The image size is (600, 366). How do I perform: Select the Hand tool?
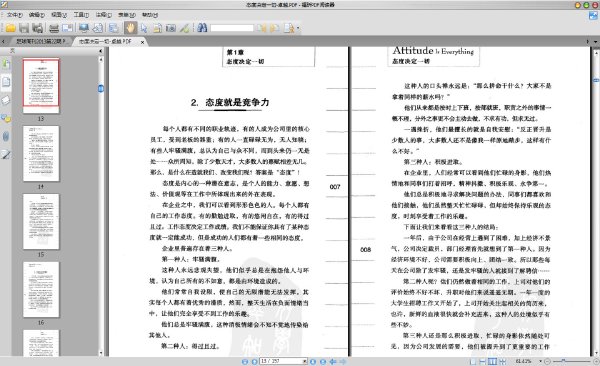click(x=130, y=28)
